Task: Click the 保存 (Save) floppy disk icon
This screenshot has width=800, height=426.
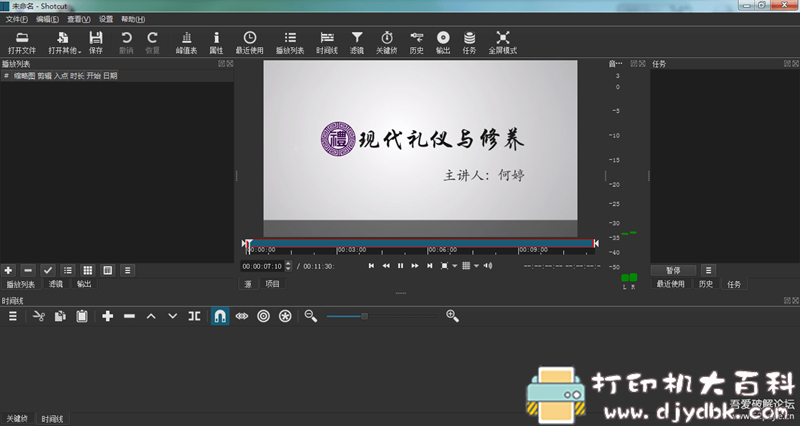Action: [x=95, y=42]
